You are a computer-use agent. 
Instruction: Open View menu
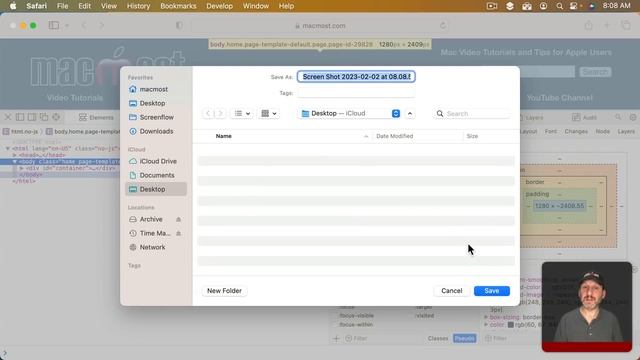click(109, 6)
